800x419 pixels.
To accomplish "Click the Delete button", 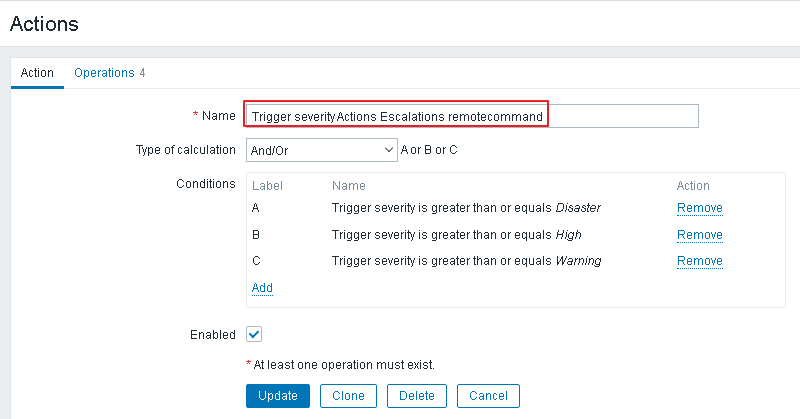I will (416, 395).
